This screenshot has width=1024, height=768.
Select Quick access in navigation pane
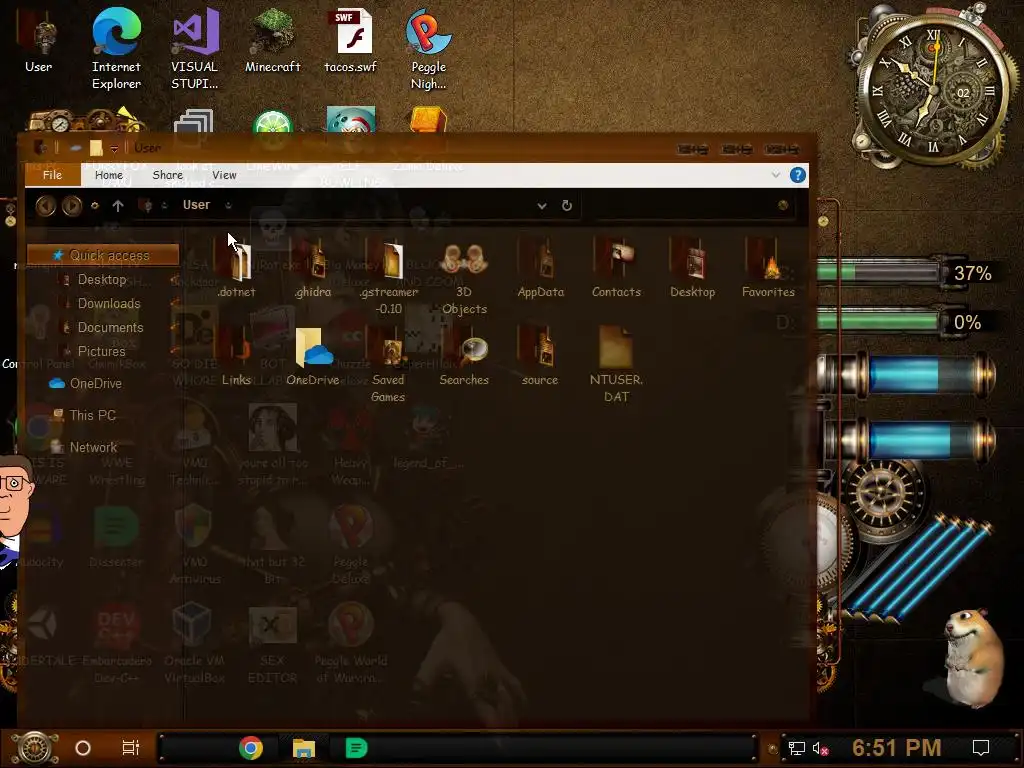point(103,255)
